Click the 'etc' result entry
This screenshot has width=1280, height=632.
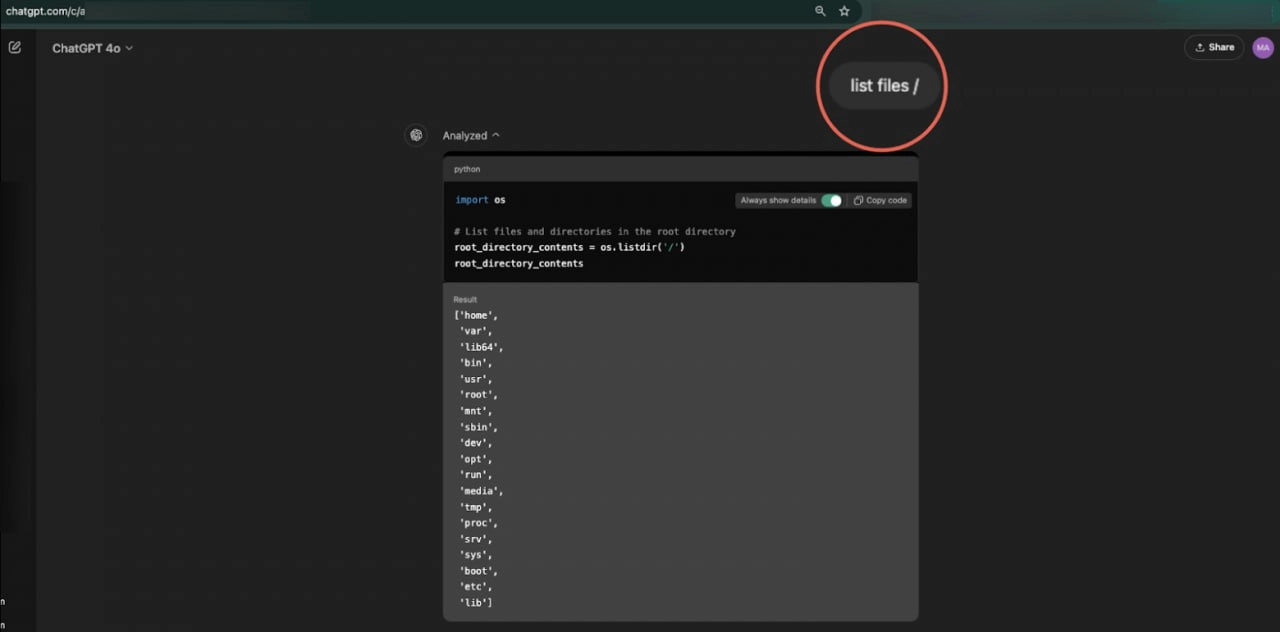click(476, 587)
